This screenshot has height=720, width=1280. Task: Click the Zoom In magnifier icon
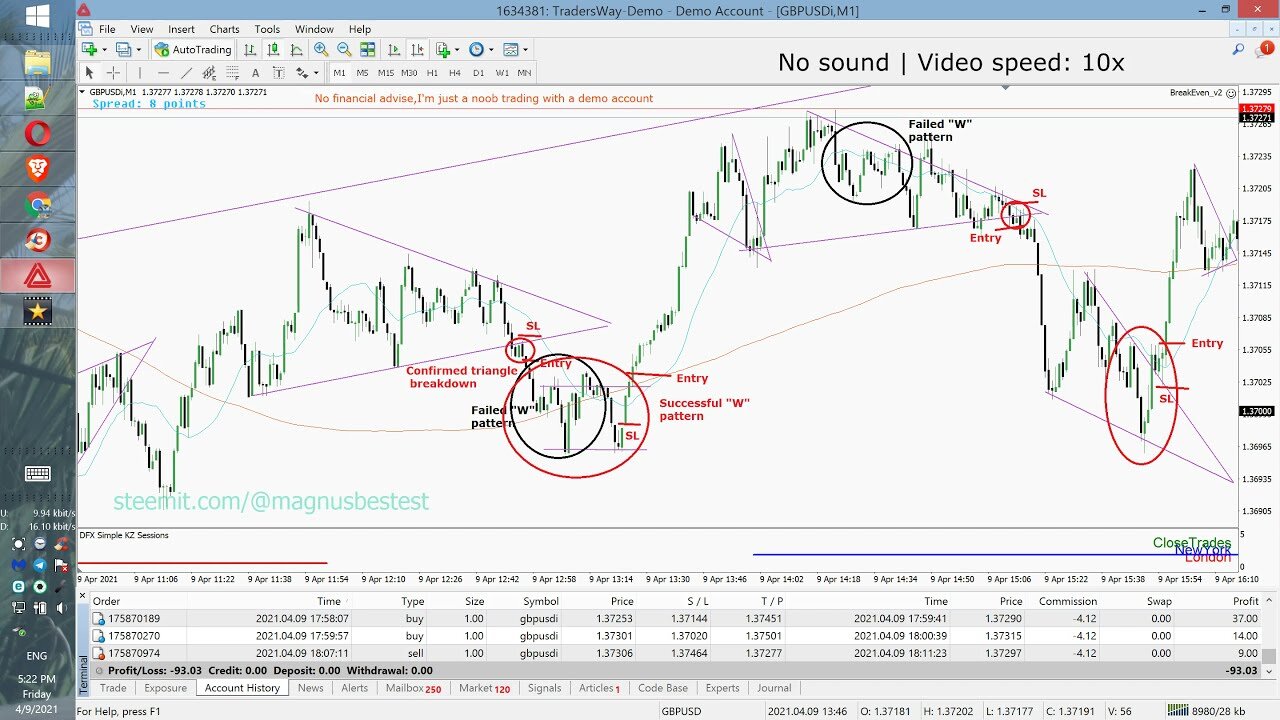pos(321,49)
